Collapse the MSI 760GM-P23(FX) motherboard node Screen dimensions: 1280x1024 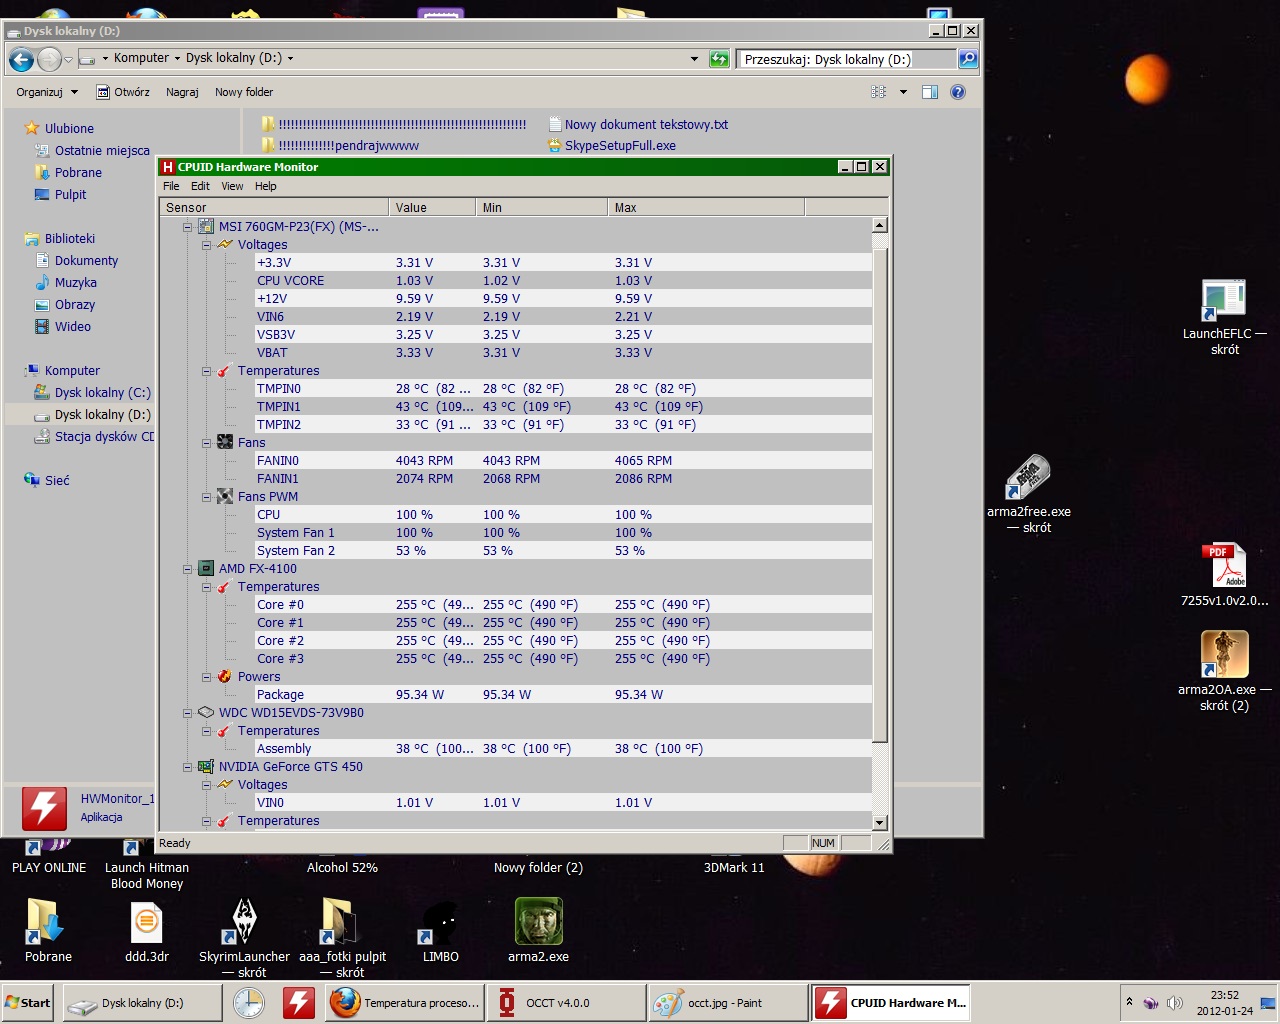click(x=187, y=227)
